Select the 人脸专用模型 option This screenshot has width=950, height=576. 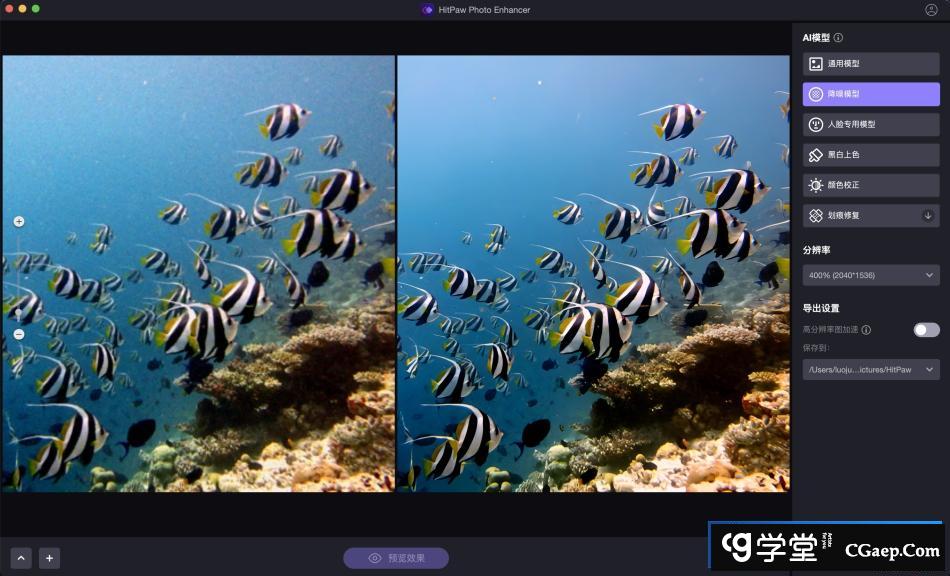pos(870,125)
